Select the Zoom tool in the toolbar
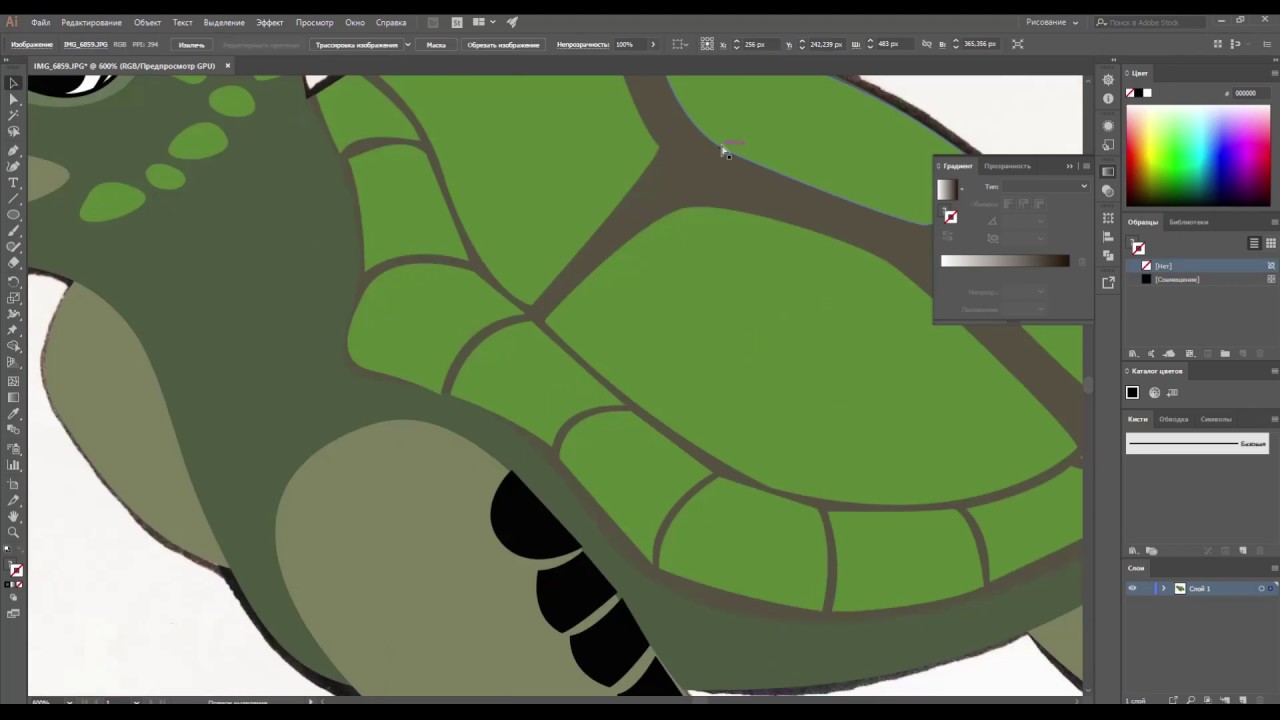 coord(13,532)
